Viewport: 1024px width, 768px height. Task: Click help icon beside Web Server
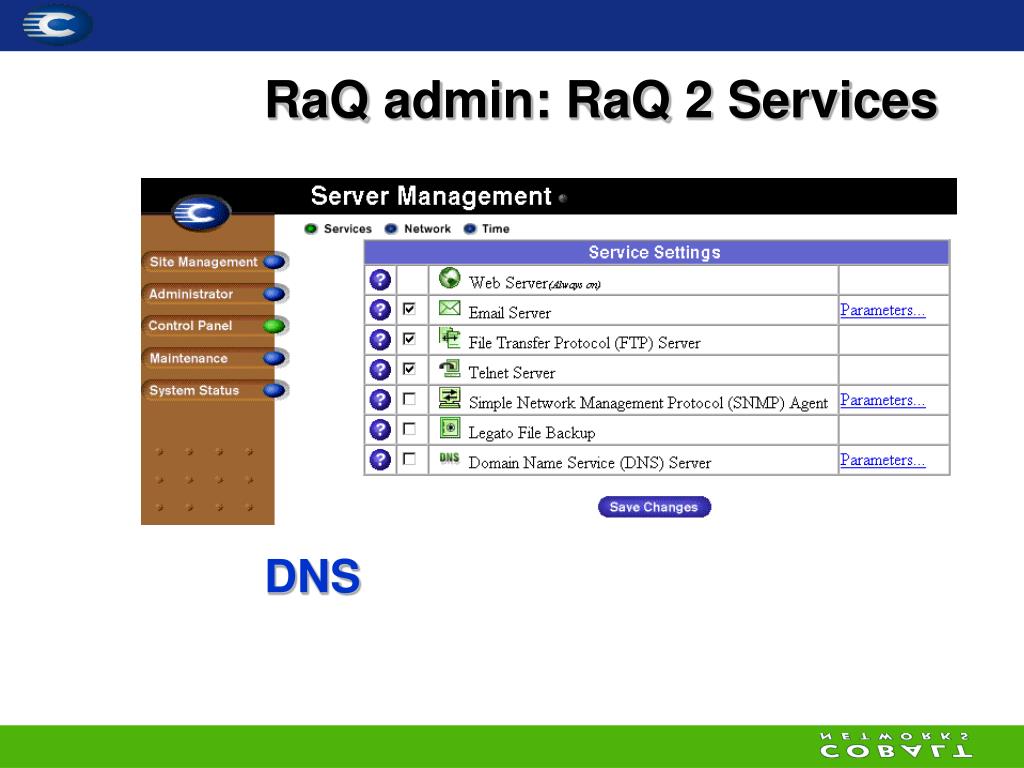[380, 280]
